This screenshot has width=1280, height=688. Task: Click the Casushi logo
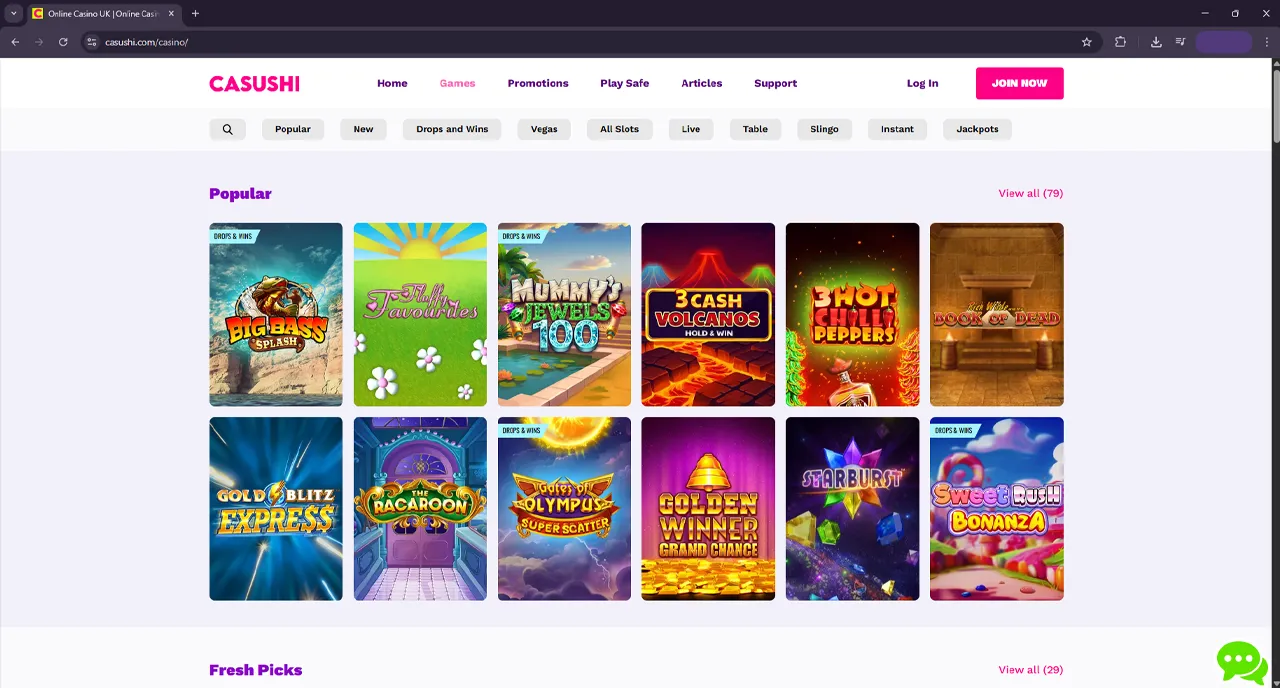(x=254, y=84)
